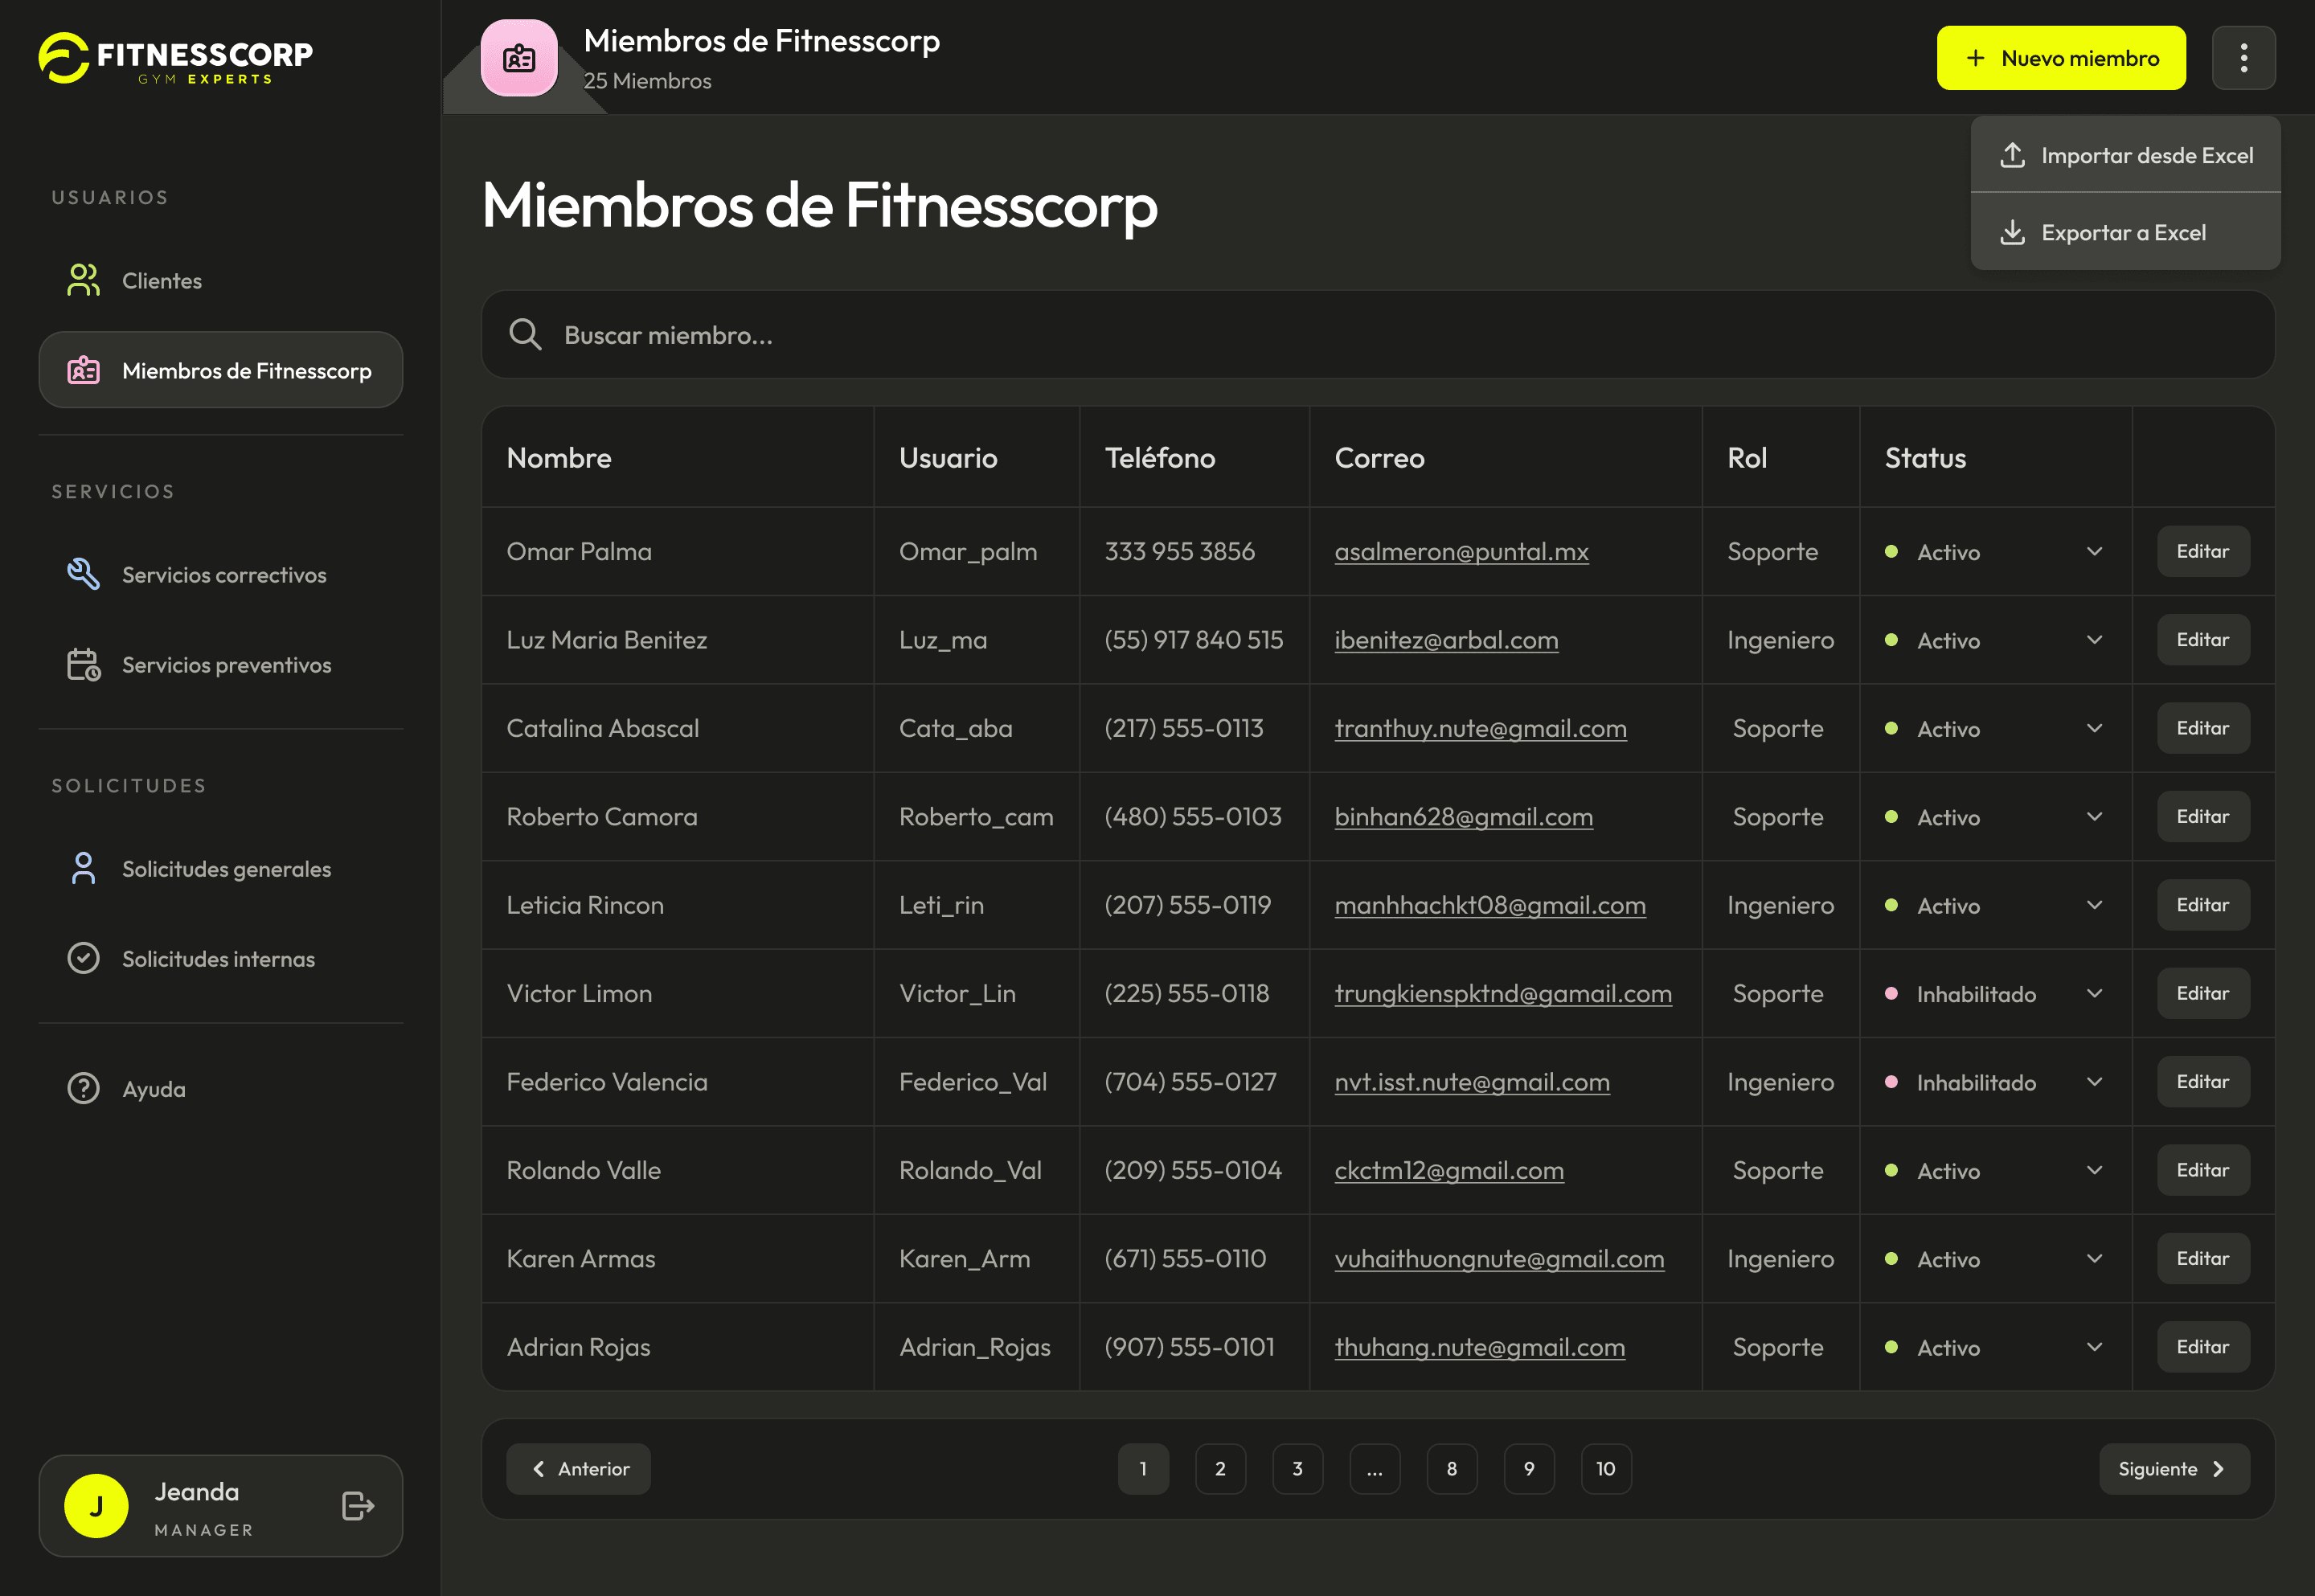
Task: Select Importar desde Excel menu option
Action: click(x=2125, y=155)
